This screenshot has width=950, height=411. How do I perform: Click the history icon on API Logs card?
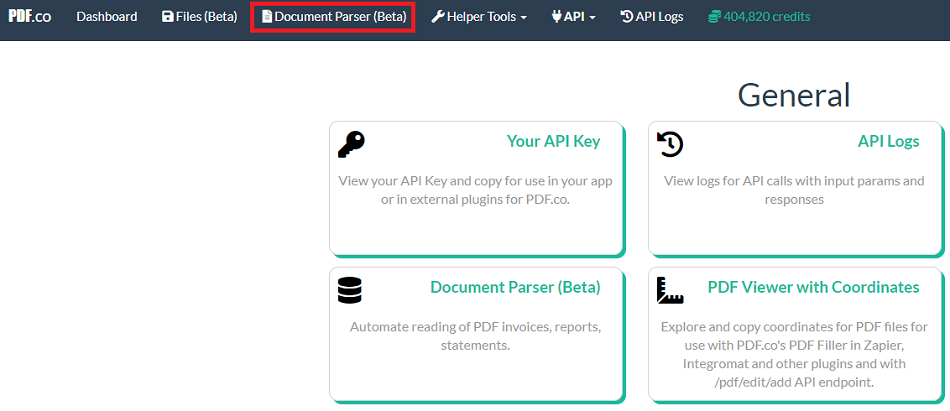[670, 145]
